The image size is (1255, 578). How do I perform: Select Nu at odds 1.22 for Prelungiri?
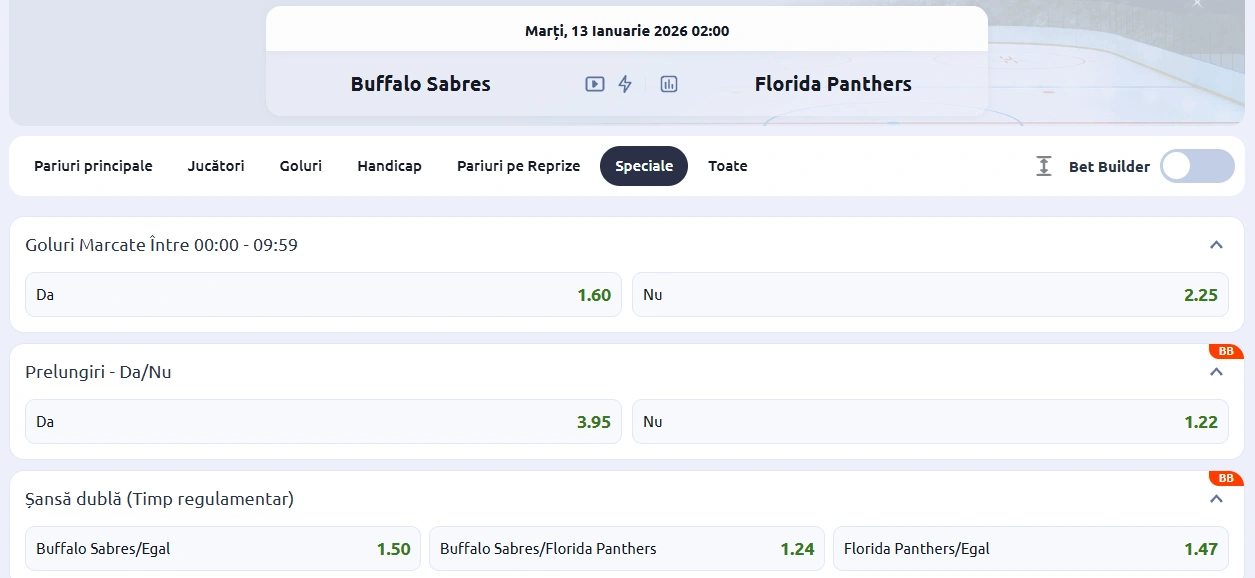point(930,421)
